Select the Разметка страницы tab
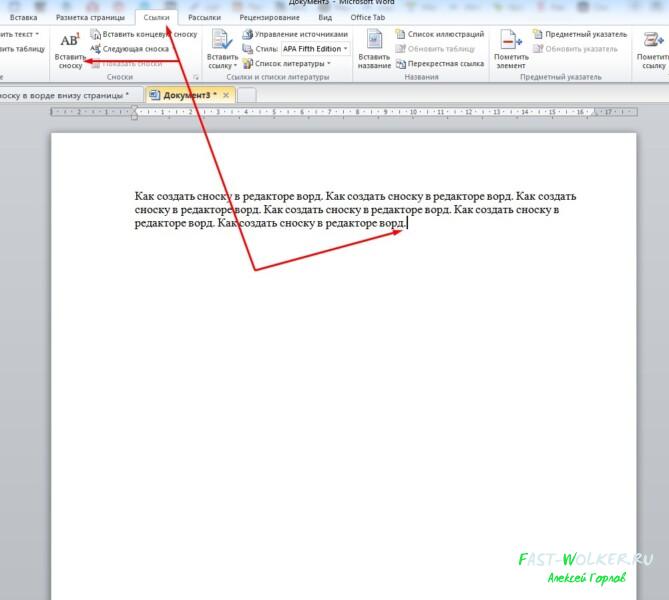The height and width of the screenshot is (600, 669). (90, 17)
